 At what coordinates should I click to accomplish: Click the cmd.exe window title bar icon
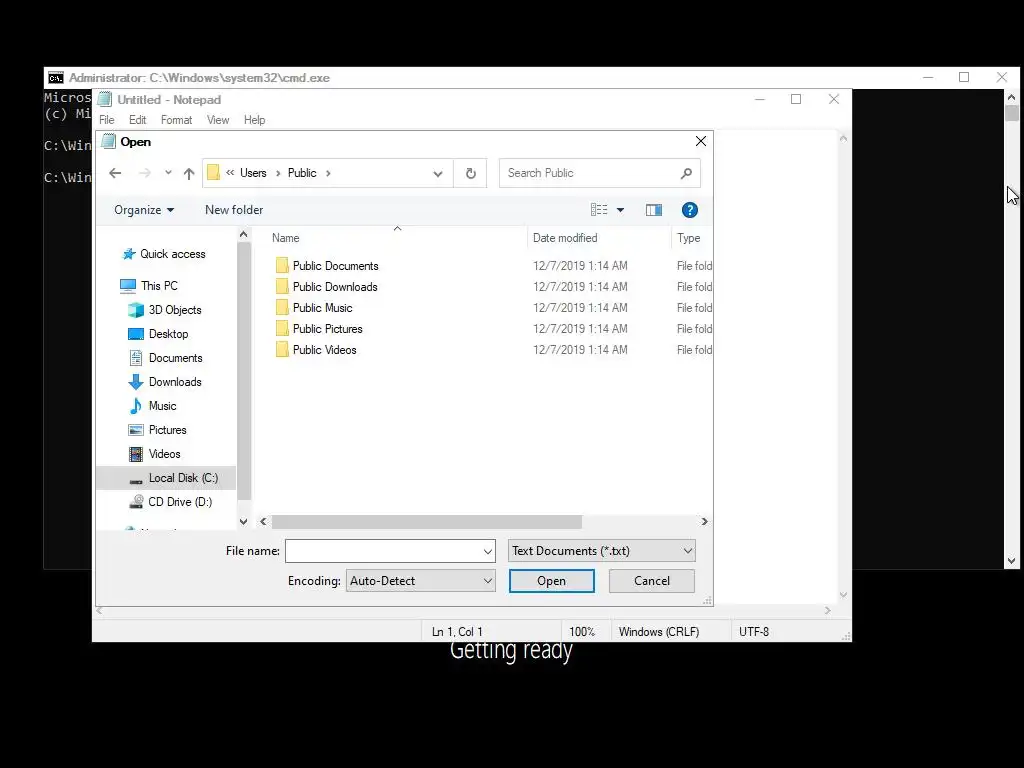[x=56, y=78]
